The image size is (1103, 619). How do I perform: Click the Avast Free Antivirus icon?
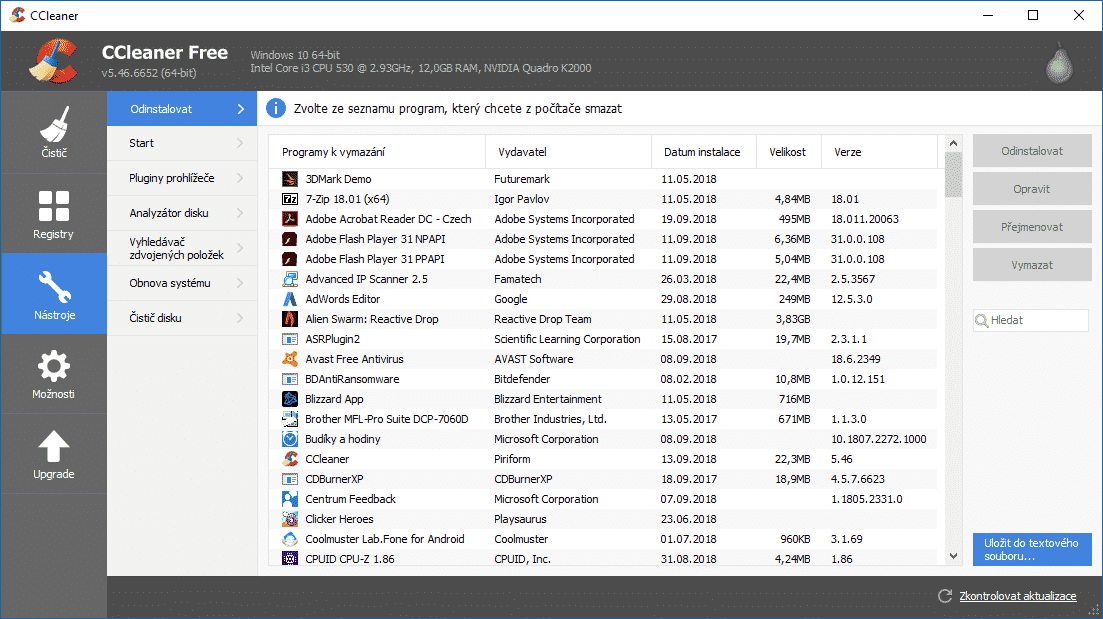pos(290,359)
